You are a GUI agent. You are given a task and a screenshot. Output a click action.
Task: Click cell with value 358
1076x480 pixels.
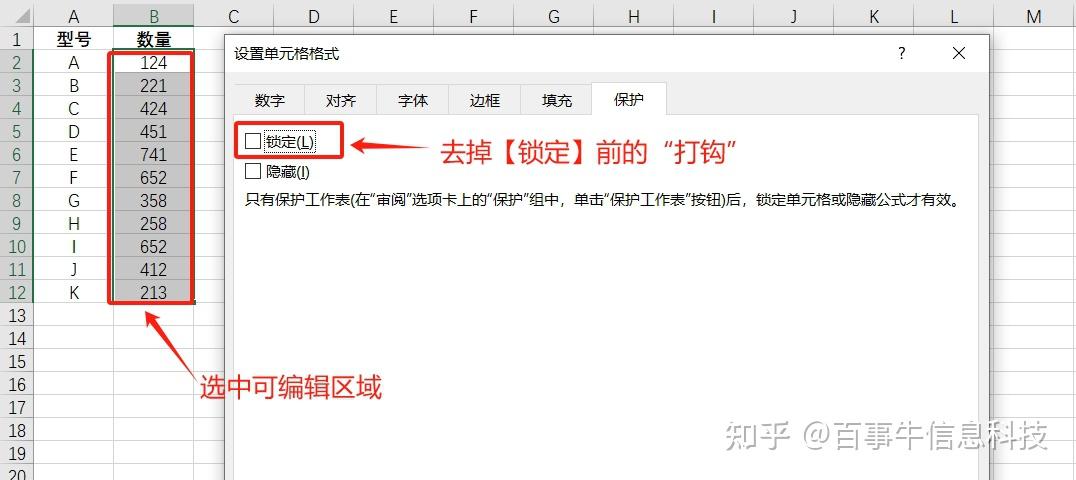point(154,201)
